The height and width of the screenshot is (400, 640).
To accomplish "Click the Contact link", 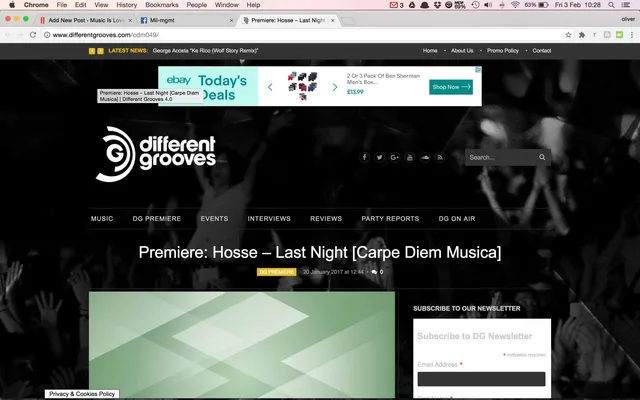I will 542,51.
